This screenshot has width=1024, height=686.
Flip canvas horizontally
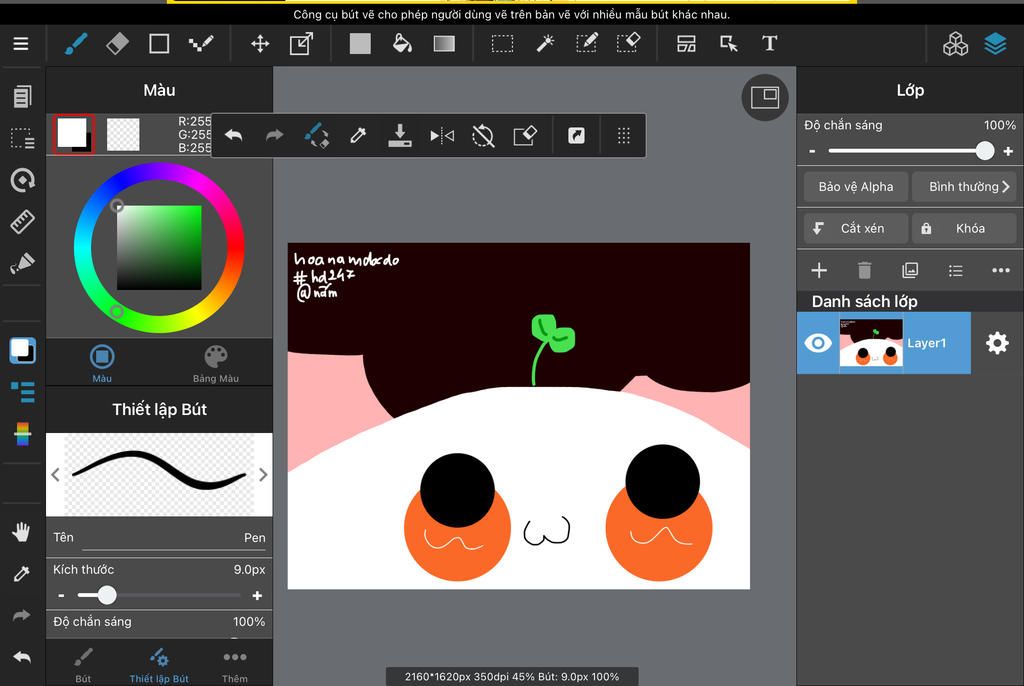[442, 136]
